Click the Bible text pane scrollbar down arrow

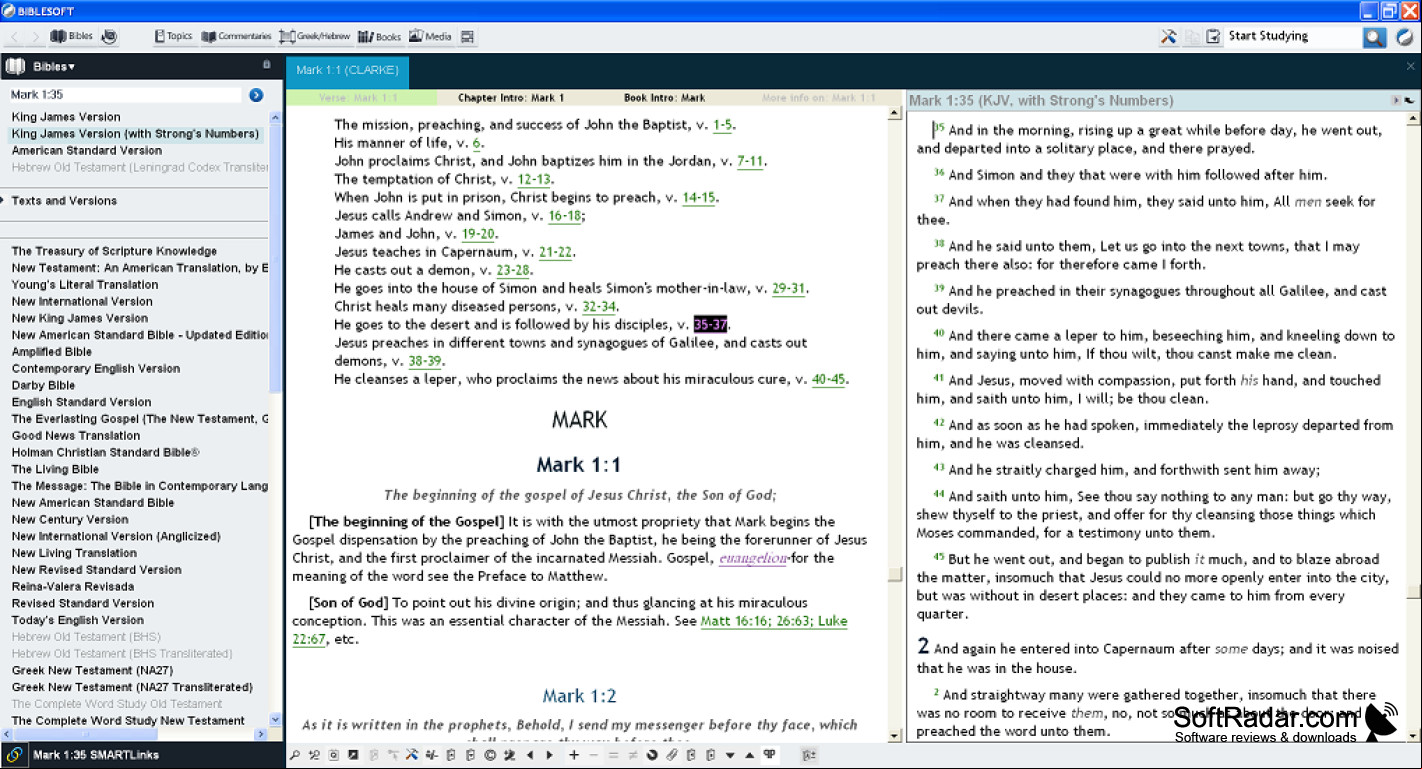click(1414, 736)
